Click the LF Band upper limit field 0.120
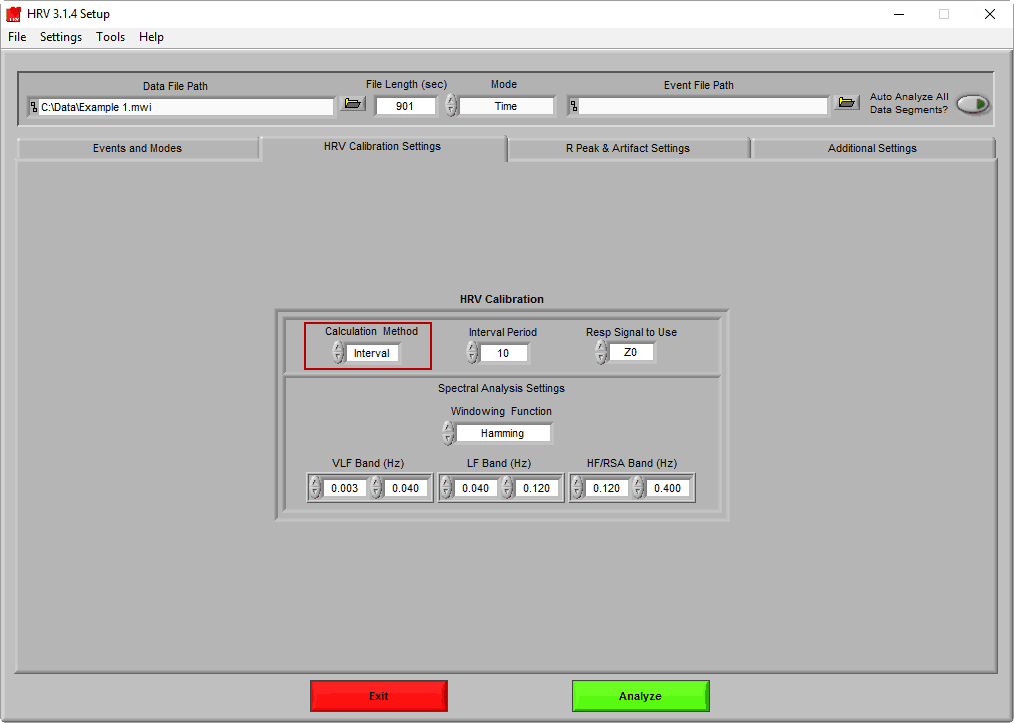Viewport: 1014px width, 723px height. (x=537, y=488)
